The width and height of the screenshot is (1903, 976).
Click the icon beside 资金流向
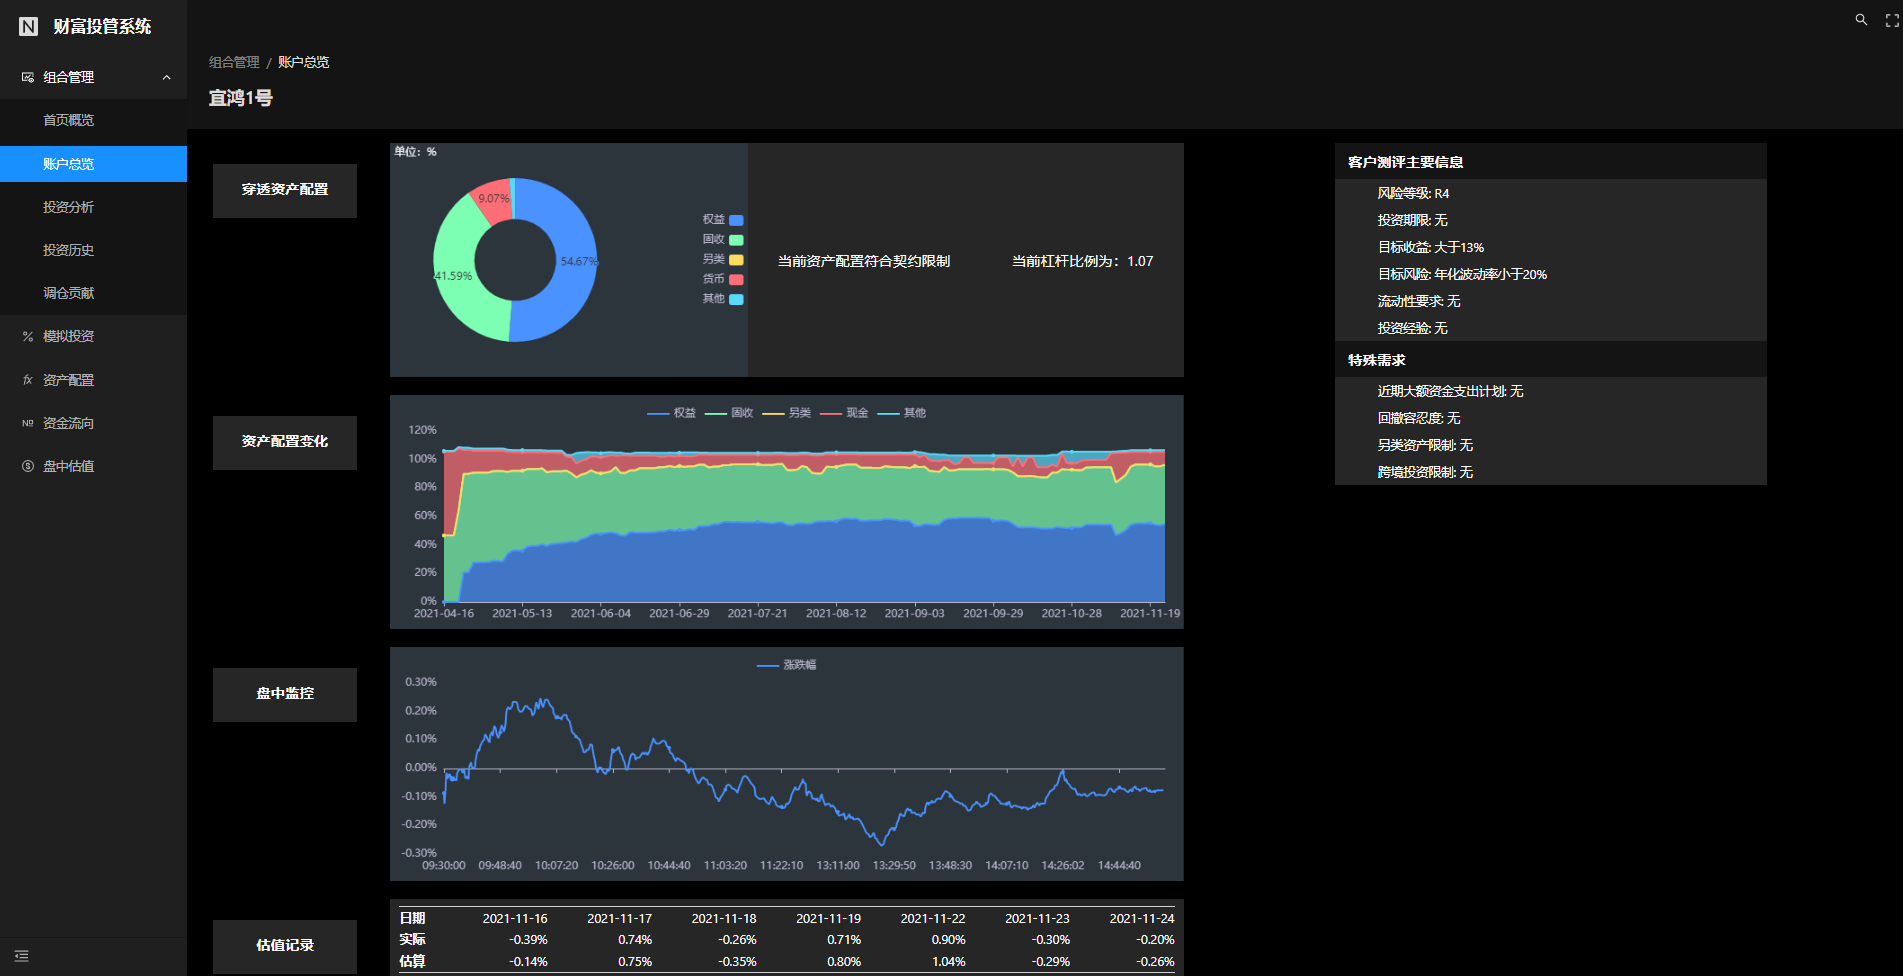click(x=28, y=423)
